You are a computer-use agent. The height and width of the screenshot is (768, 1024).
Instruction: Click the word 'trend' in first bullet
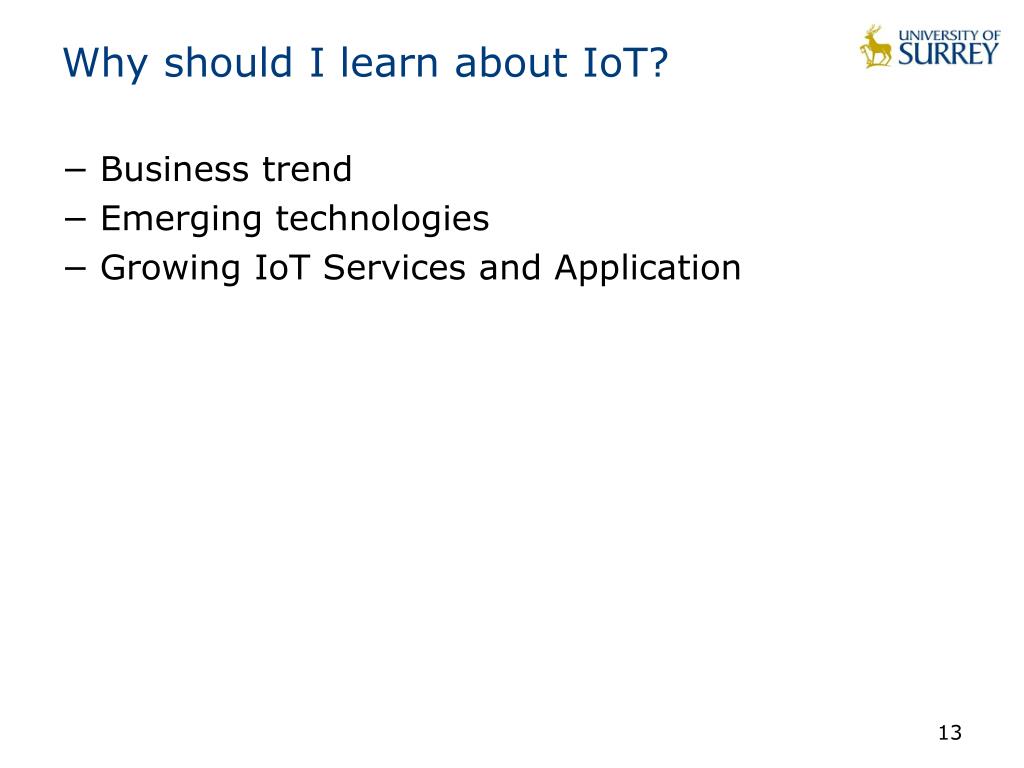(x=307, y=169)
